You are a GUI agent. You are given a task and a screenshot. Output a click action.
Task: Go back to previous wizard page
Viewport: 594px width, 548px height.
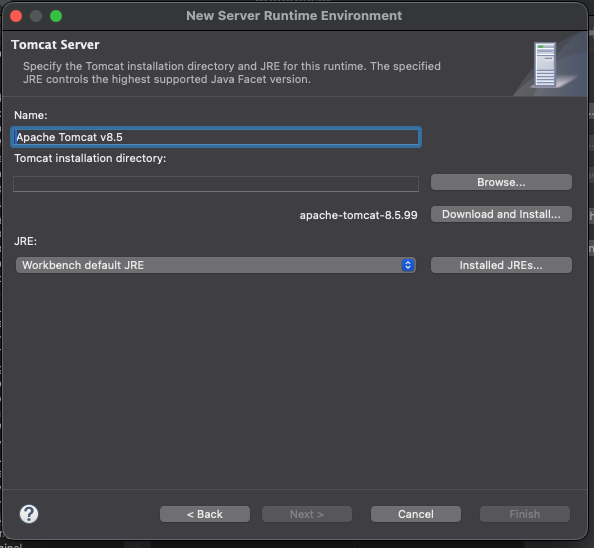pyautogui.click(x=205, y=514)
